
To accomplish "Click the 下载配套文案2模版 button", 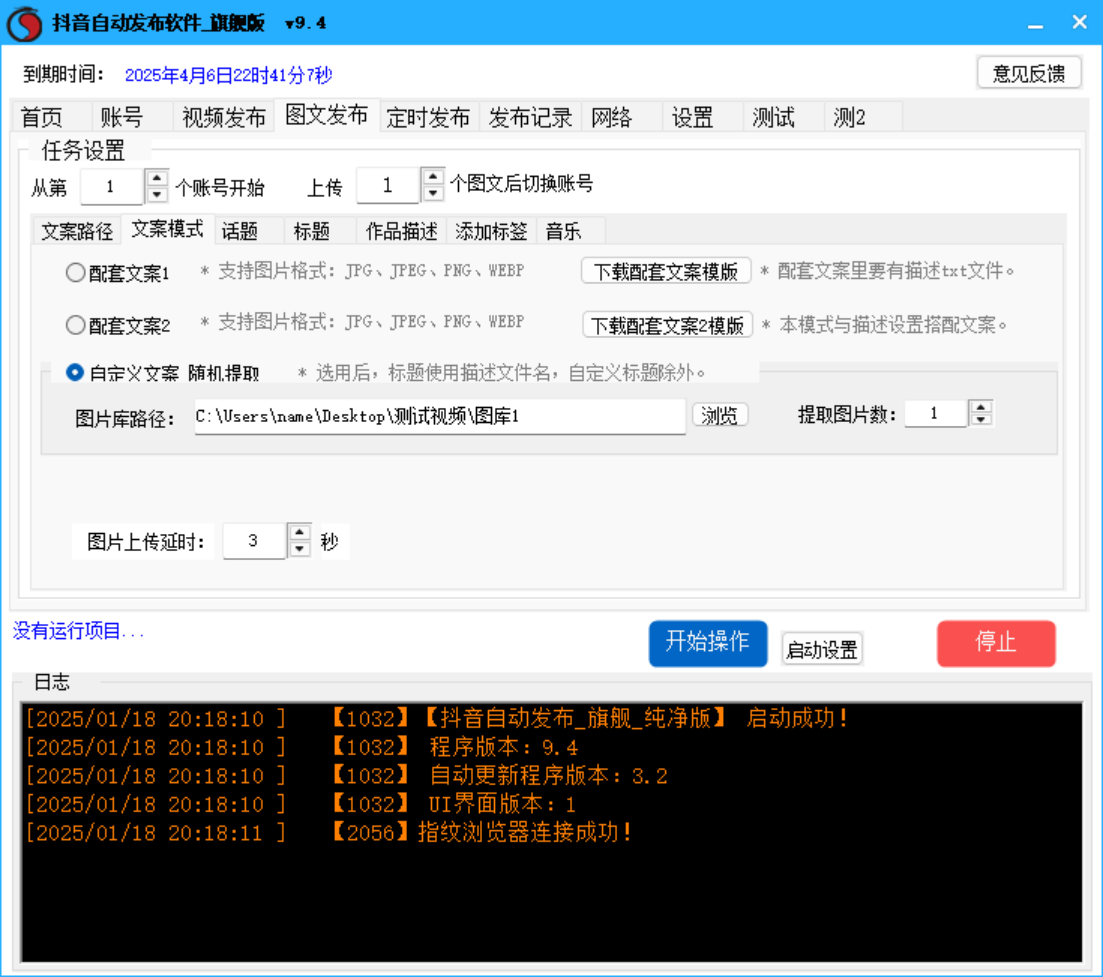I will pyautogui.click(x=668, y=325).
